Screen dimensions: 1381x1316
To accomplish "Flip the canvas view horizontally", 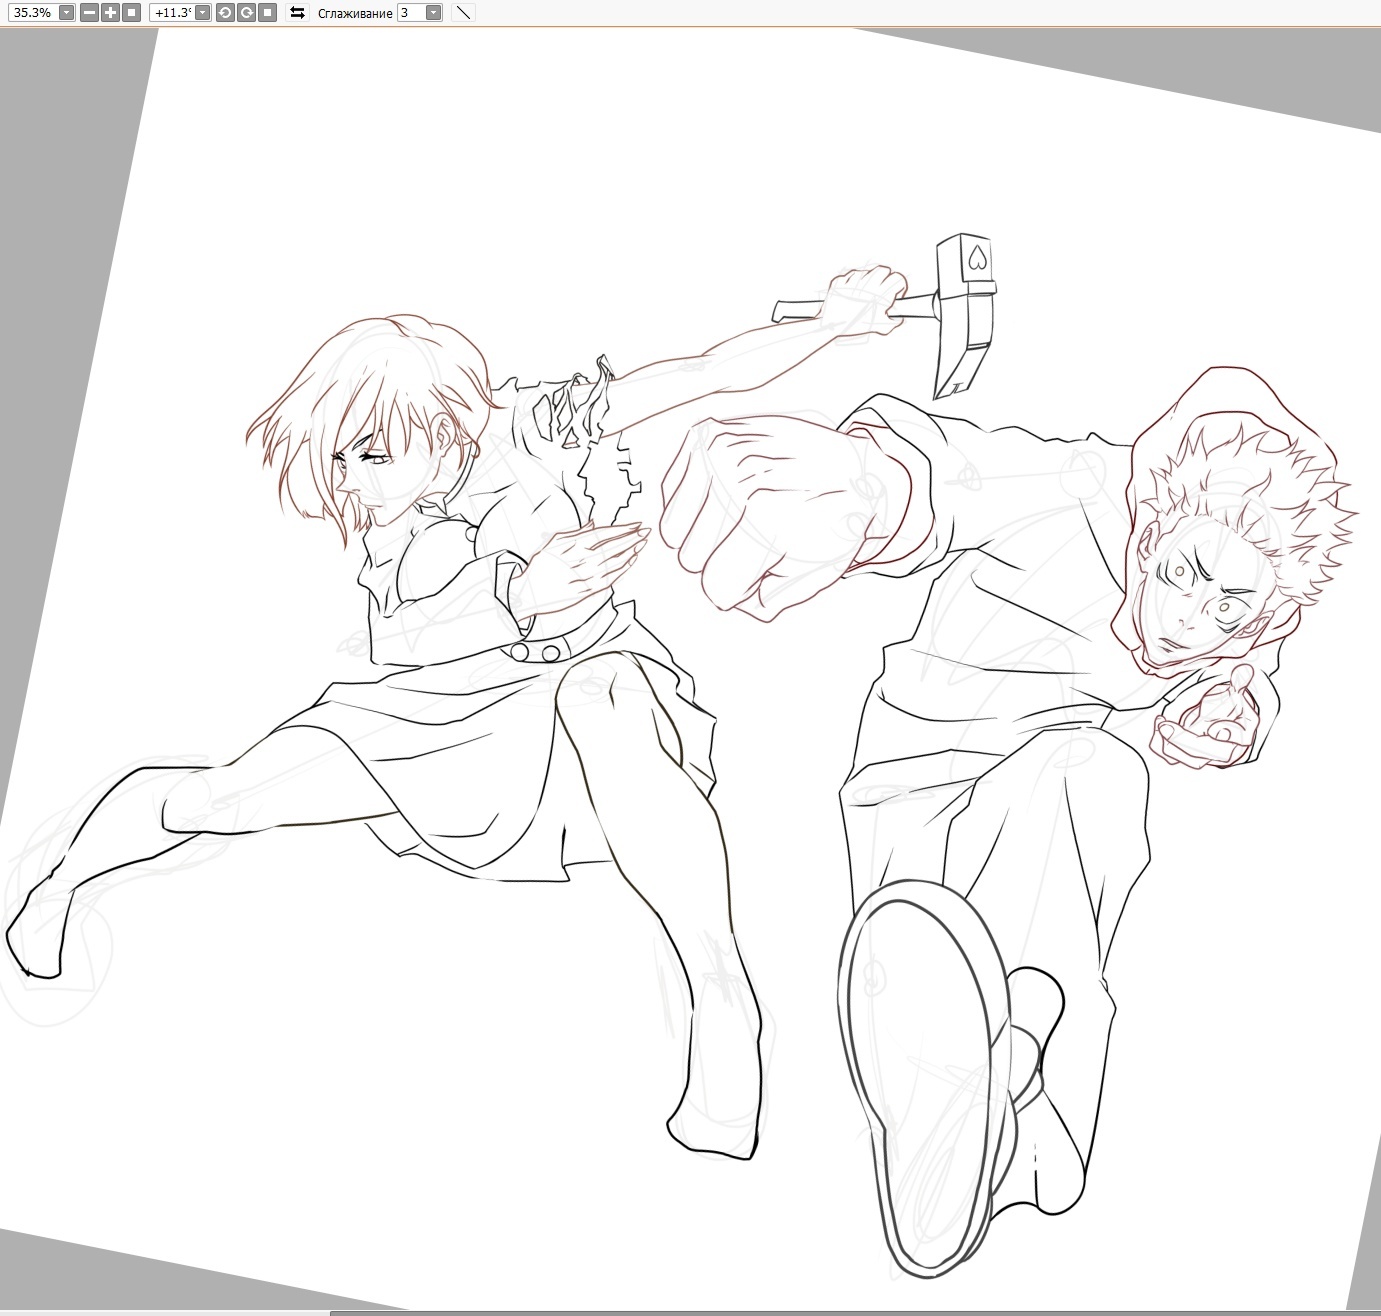I will (x=297, y=13).
